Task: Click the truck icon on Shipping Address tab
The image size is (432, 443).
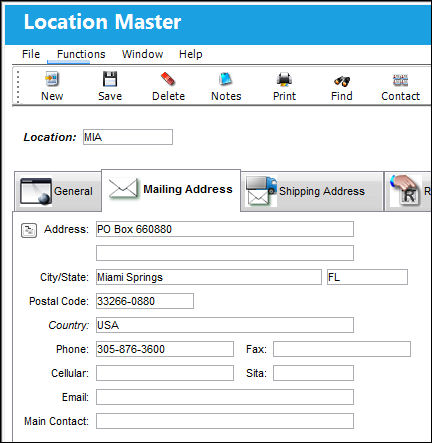Action: (x=261, y=190)
